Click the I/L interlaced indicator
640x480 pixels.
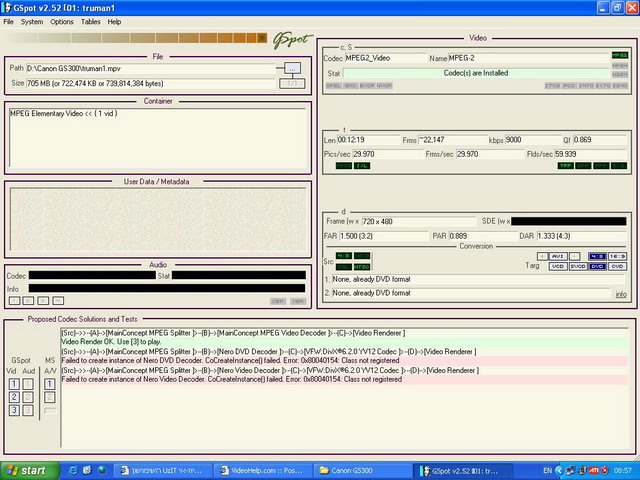tap(362, 166)
